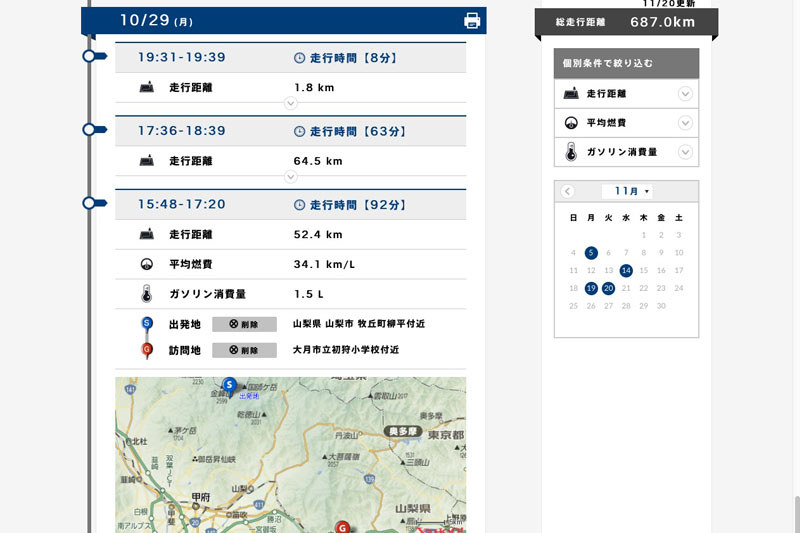The height and width of the screenshot is (533, 800).
Task: Click the red G destination pin icon beside 訪問地
Action: (147, 351)
